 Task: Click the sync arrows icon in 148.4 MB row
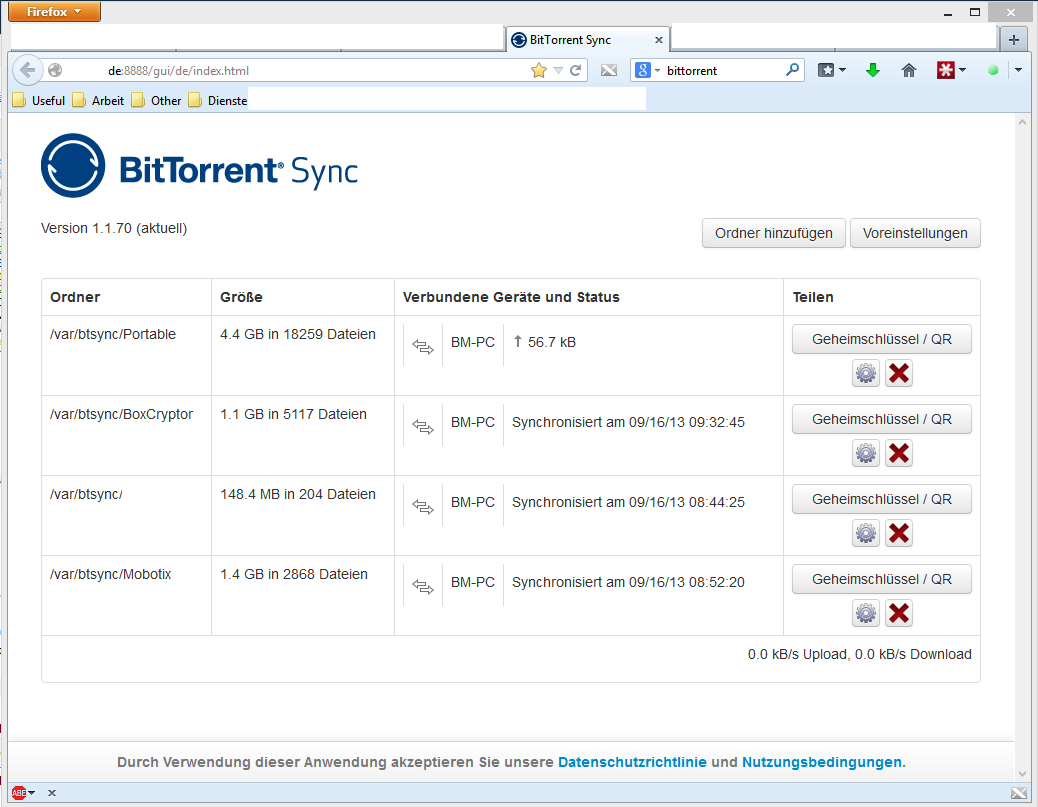(422, 506)
